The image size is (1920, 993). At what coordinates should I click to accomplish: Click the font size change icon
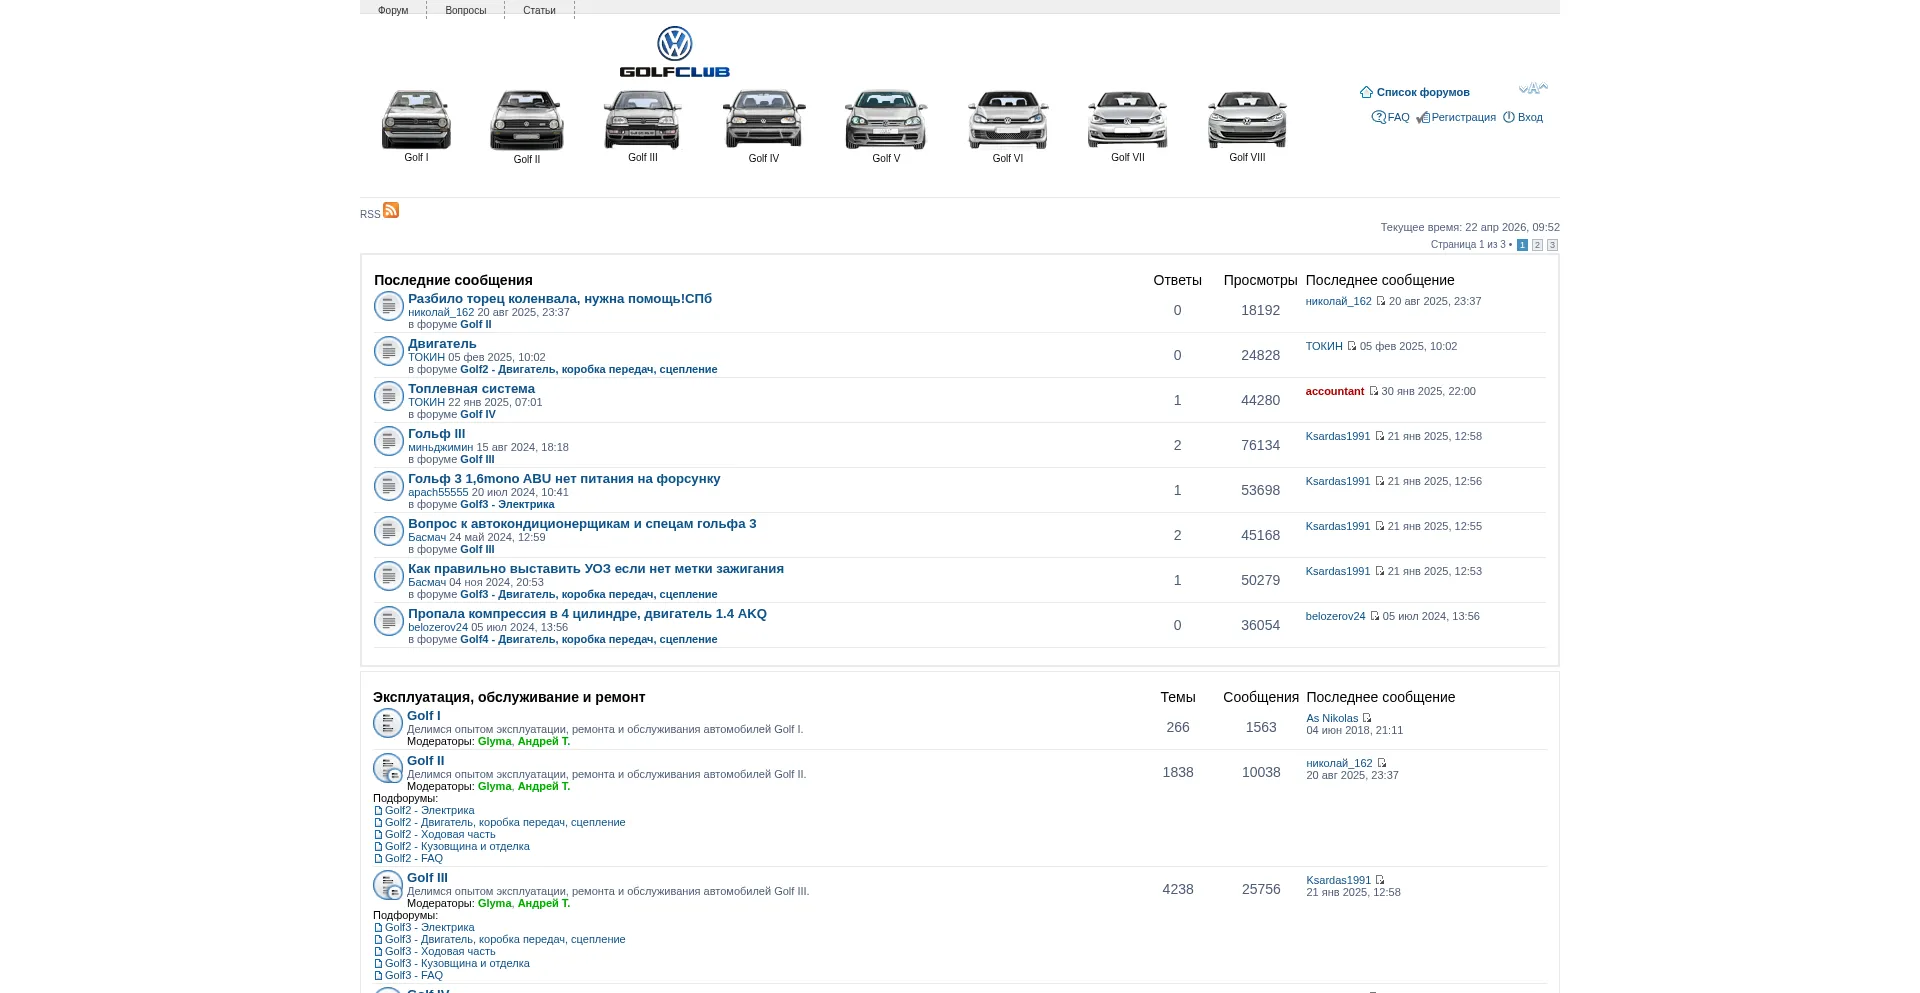pyautogui.click(x=1533, y=89)
